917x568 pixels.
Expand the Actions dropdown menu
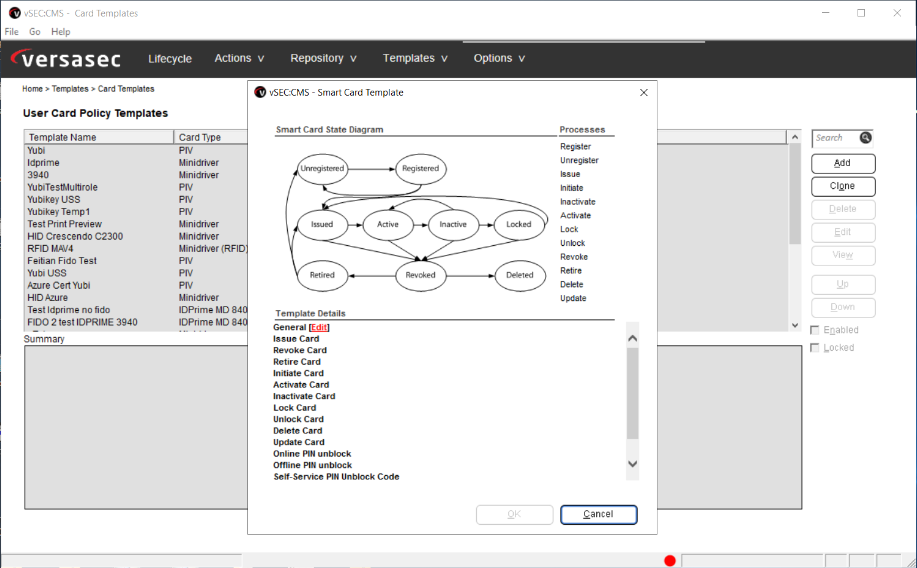coord(239,58)
